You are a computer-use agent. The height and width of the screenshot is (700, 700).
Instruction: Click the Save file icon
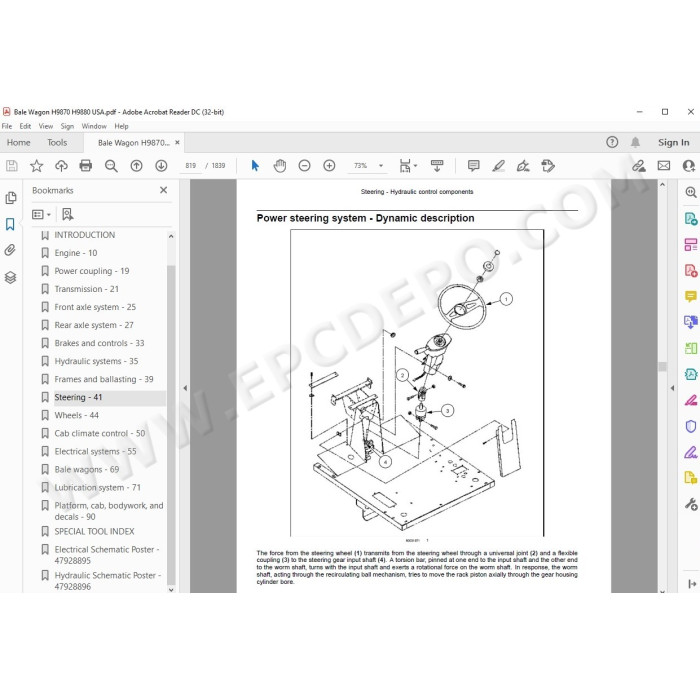tap(12, 166)
